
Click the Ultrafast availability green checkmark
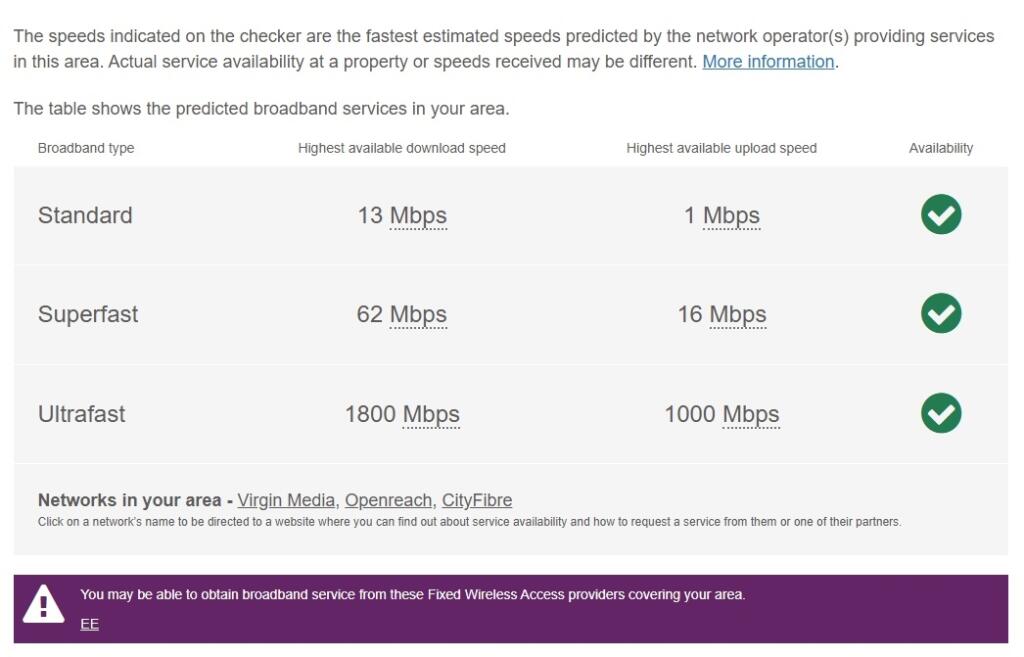point(940,412)
